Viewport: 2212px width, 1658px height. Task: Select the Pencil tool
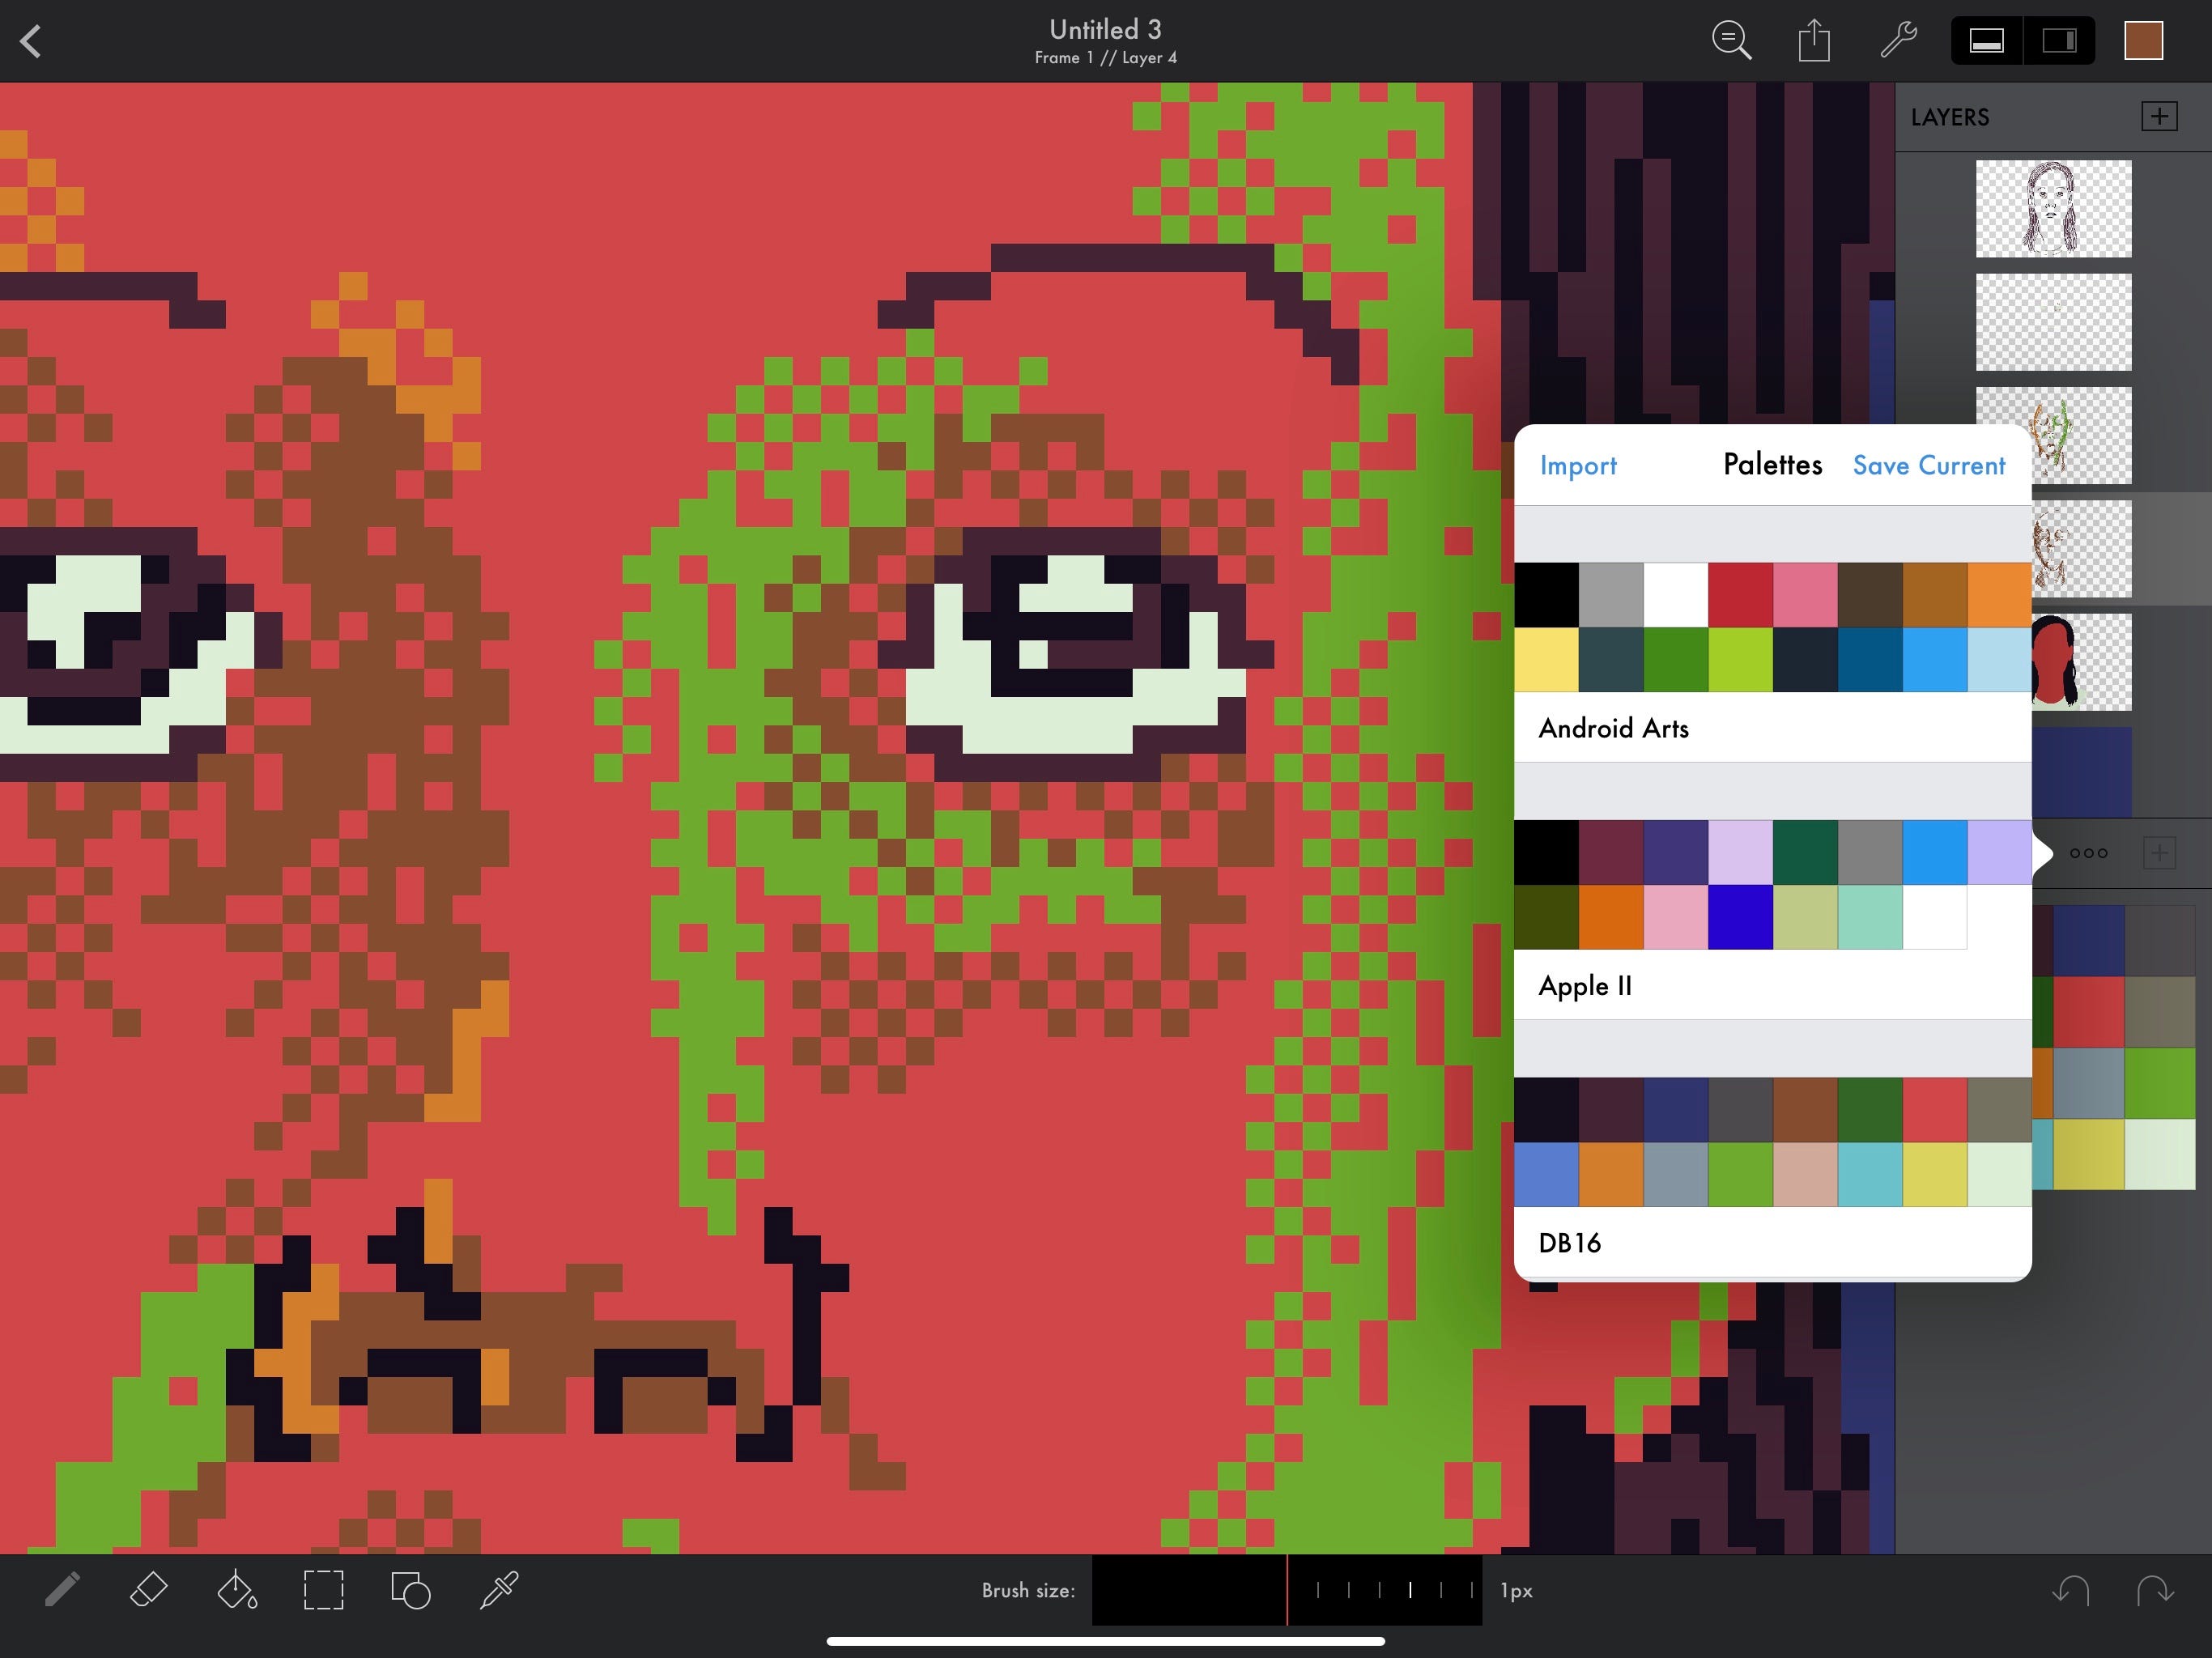click(x=62, y=1589)
